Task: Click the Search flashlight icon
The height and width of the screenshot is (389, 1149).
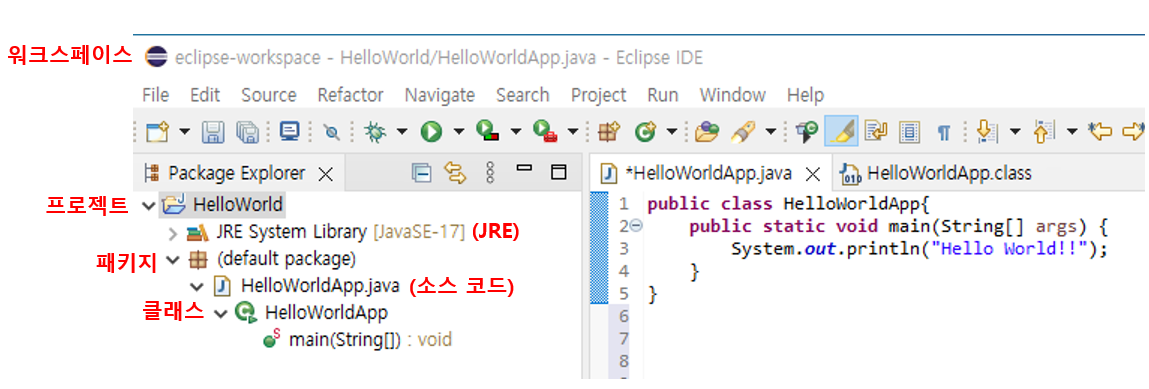Action: tap(743, 132)
